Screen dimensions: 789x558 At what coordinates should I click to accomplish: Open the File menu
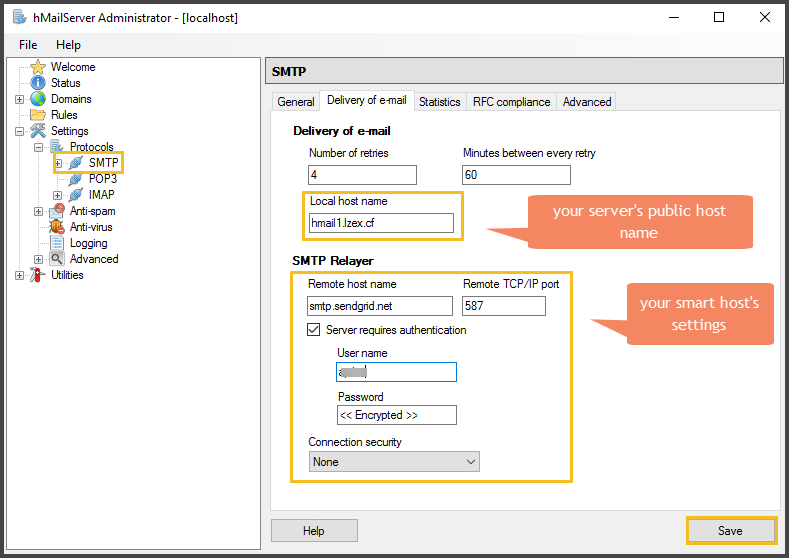tap(28, 45)
